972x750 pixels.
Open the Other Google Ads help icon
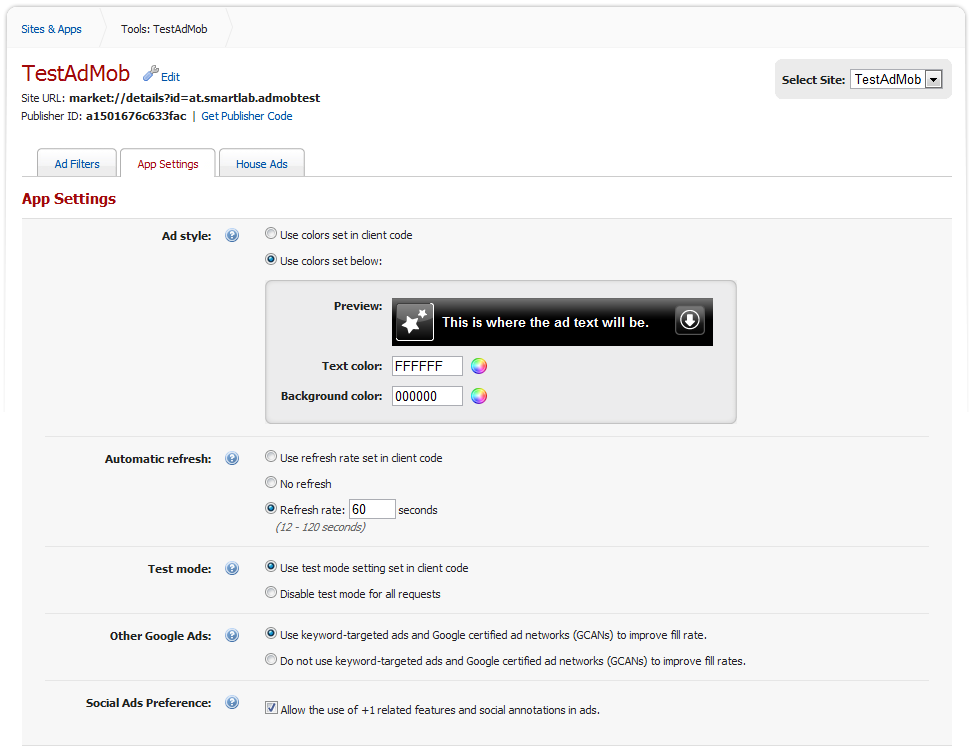coord(232,635)
